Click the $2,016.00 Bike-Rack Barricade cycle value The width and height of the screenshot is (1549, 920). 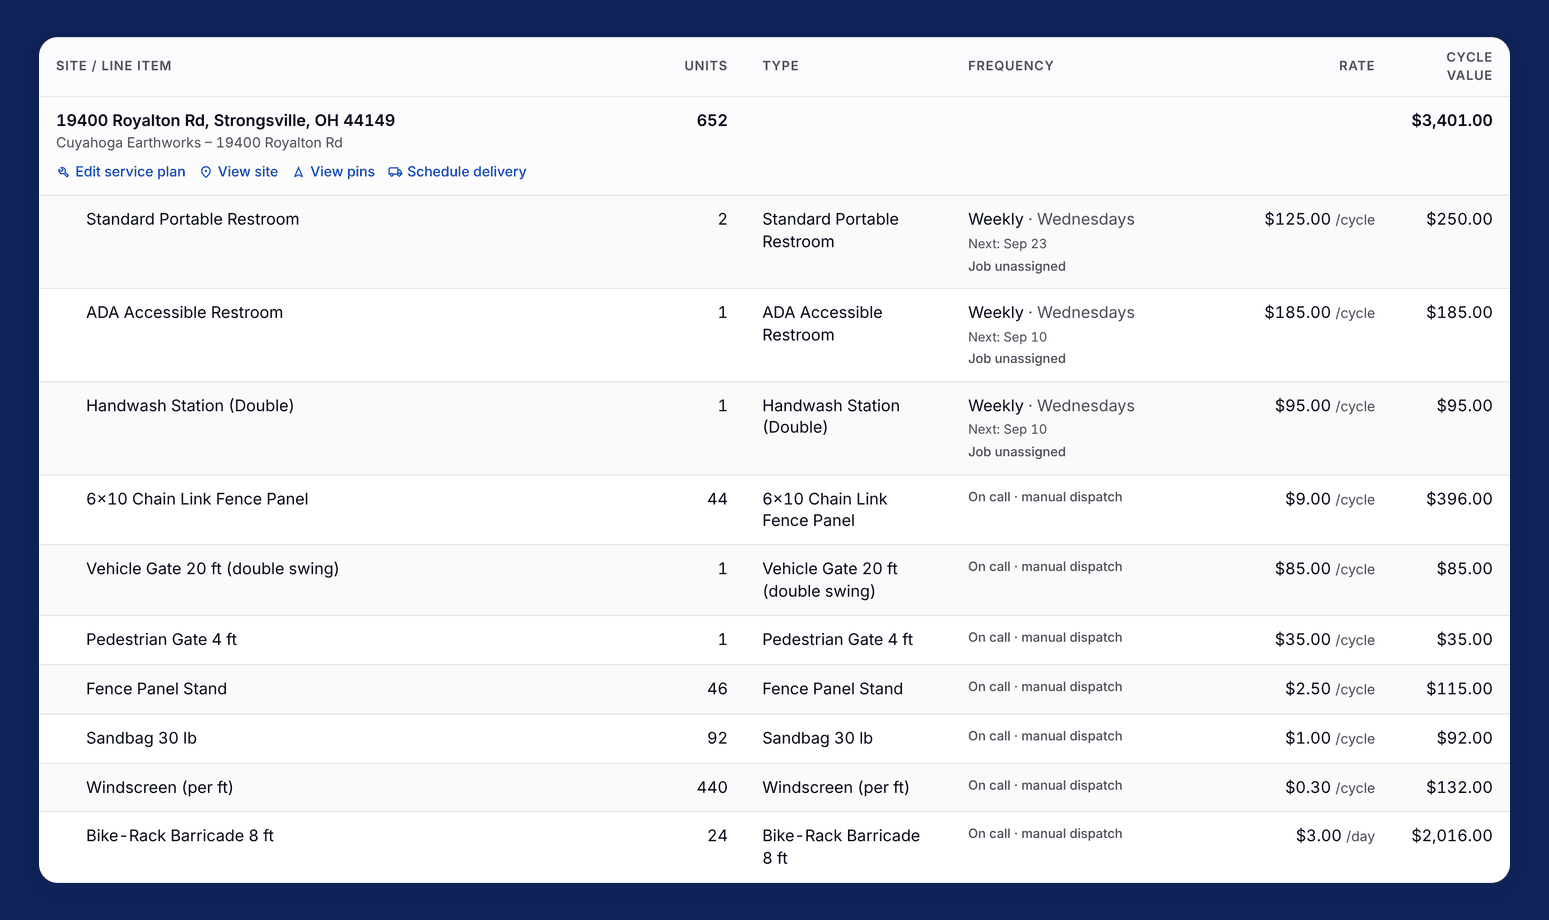coord(1452,835)
